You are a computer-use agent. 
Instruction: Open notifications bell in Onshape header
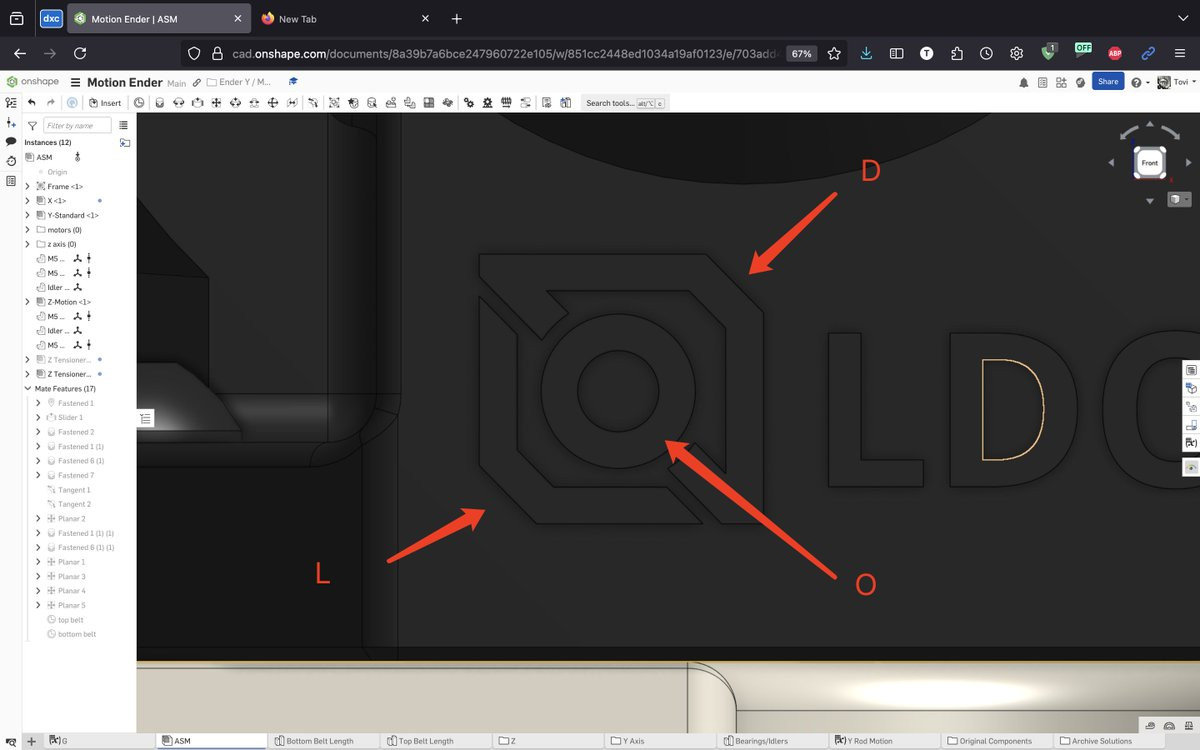[x=1024, y=83]
